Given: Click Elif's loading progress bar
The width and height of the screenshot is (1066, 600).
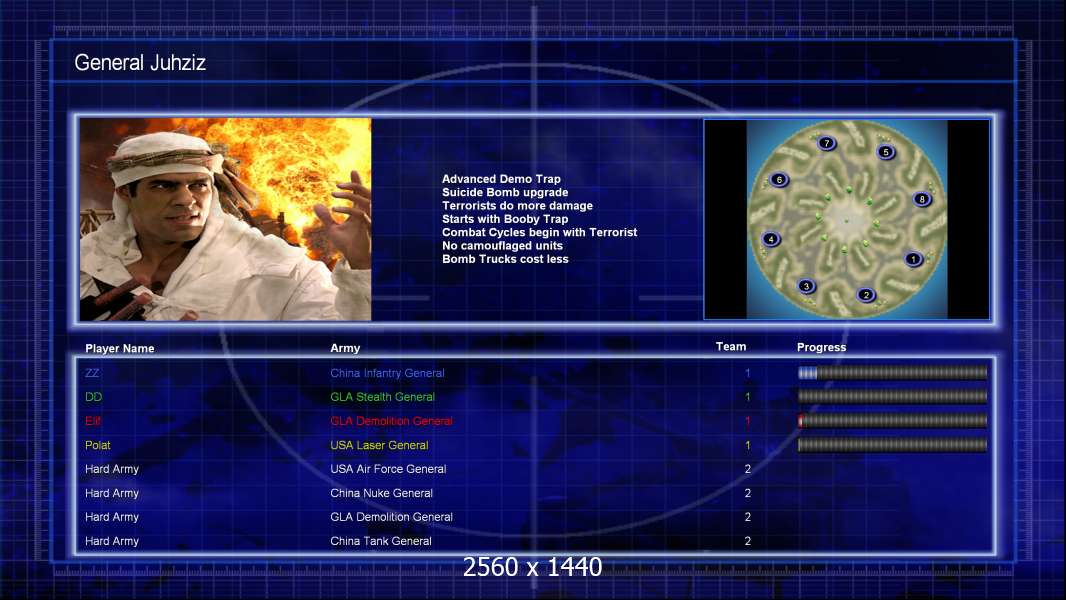Looking at the screenshot, I should coord(892,421).
